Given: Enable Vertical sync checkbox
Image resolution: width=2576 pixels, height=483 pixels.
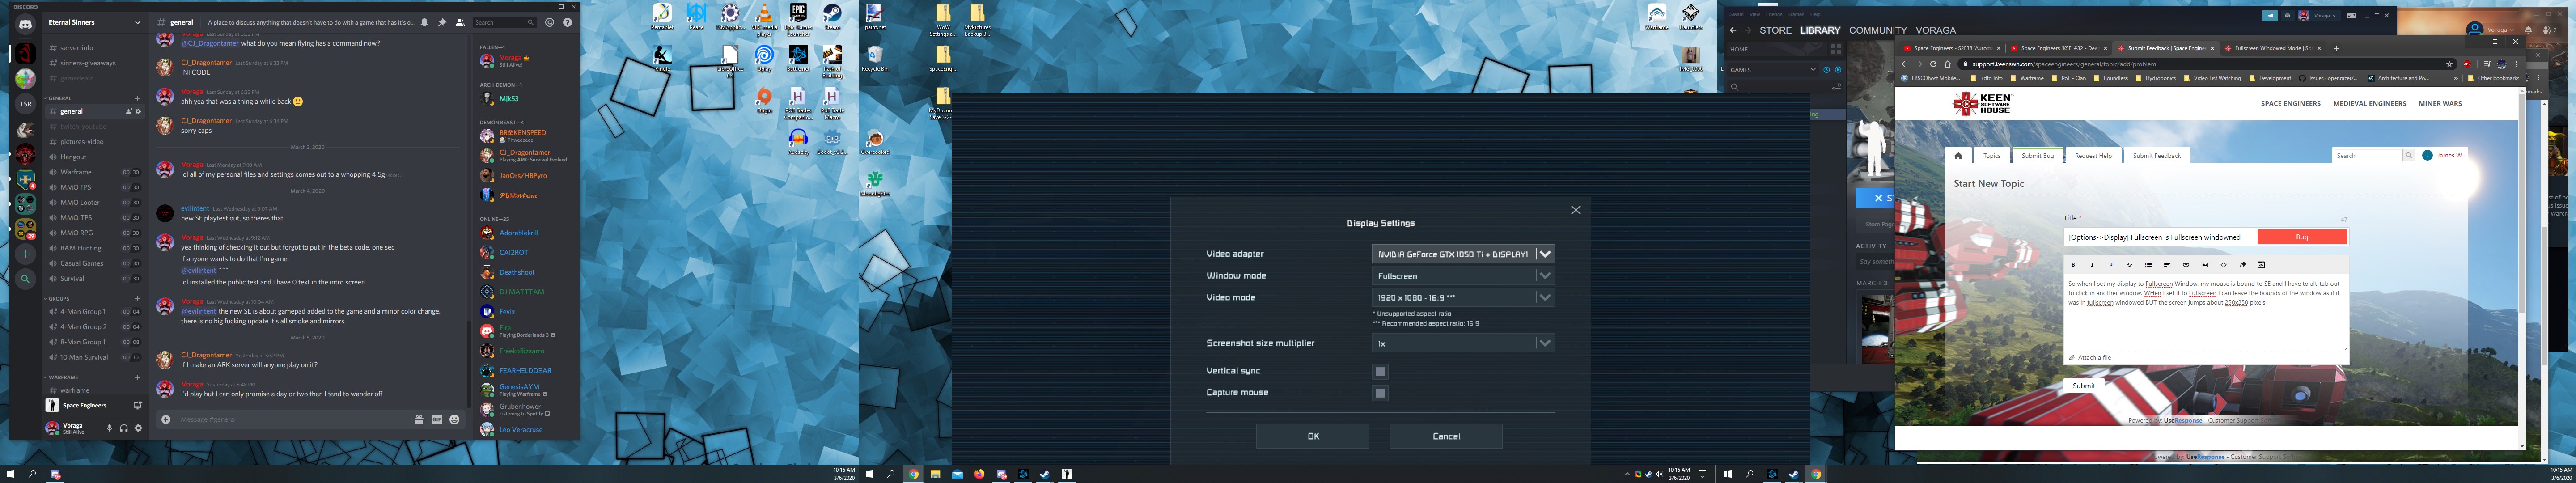Looking at the screenshot, I should [x=1380, y=371].
